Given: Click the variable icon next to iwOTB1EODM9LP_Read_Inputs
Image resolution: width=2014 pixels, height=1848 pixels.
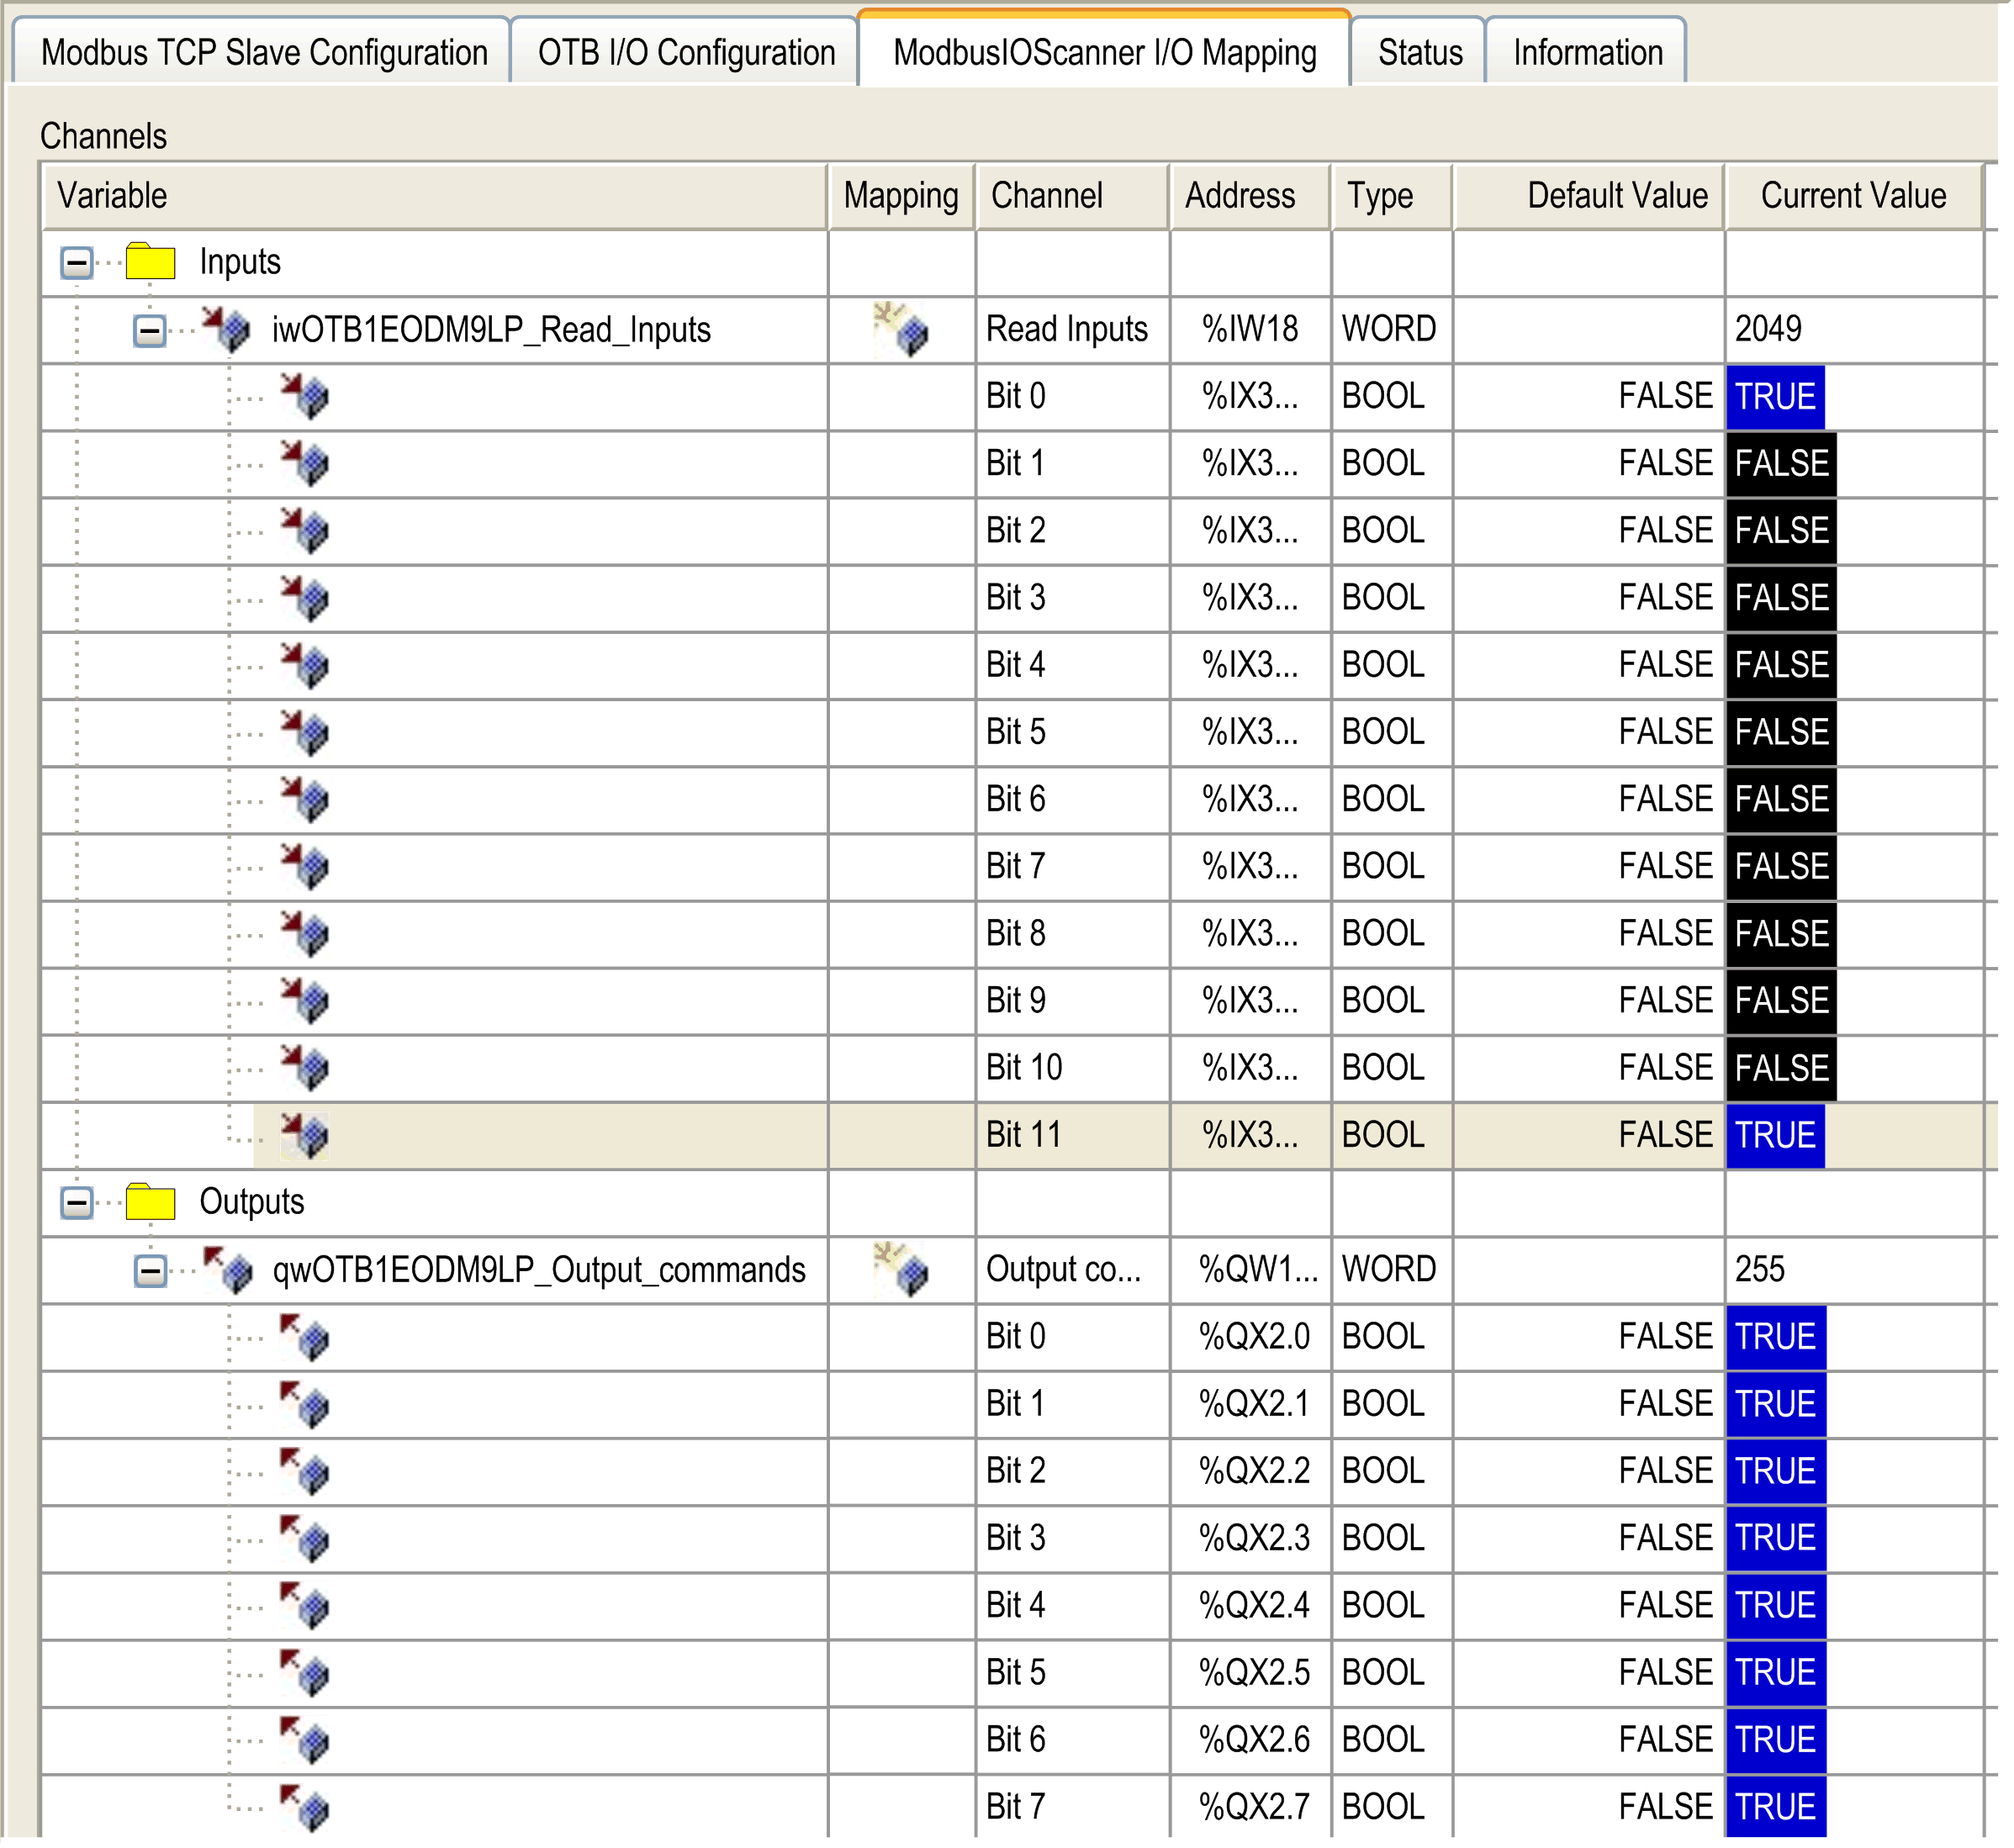Looking at the screenshot, I should (x=230, y=330).
